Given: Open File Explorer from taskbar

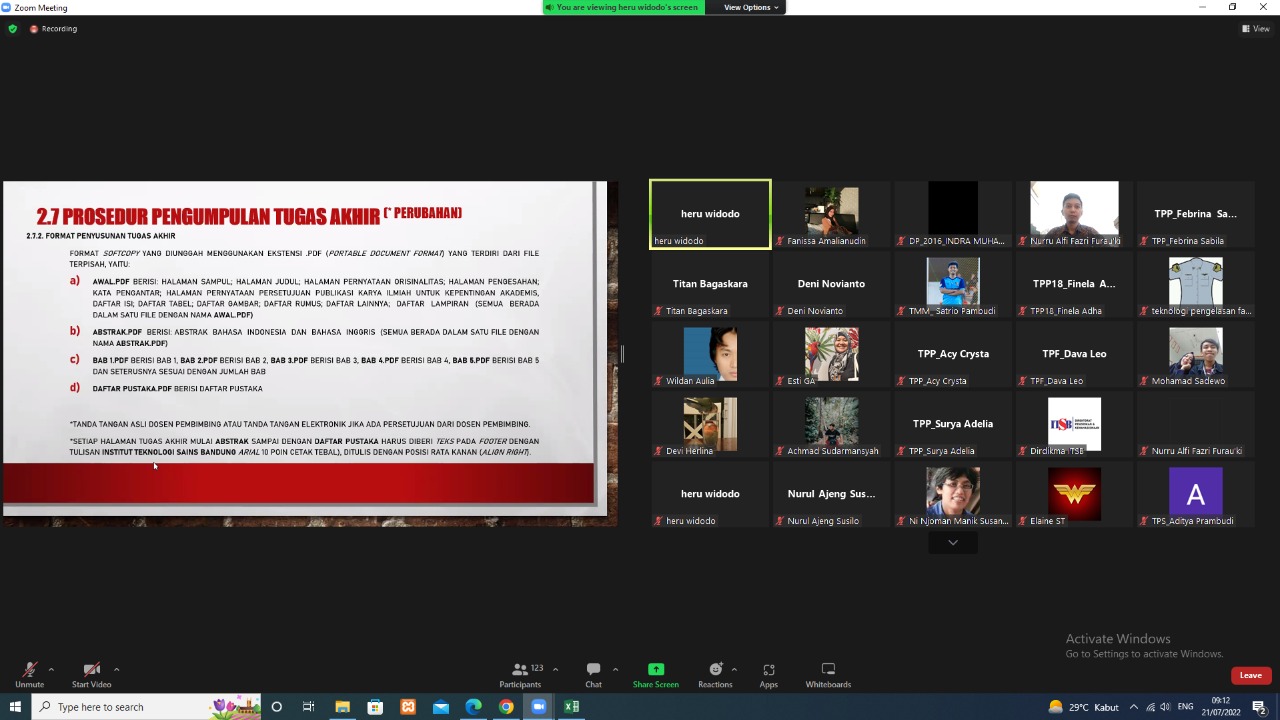Looking at the screenshot, I should 342,707.
